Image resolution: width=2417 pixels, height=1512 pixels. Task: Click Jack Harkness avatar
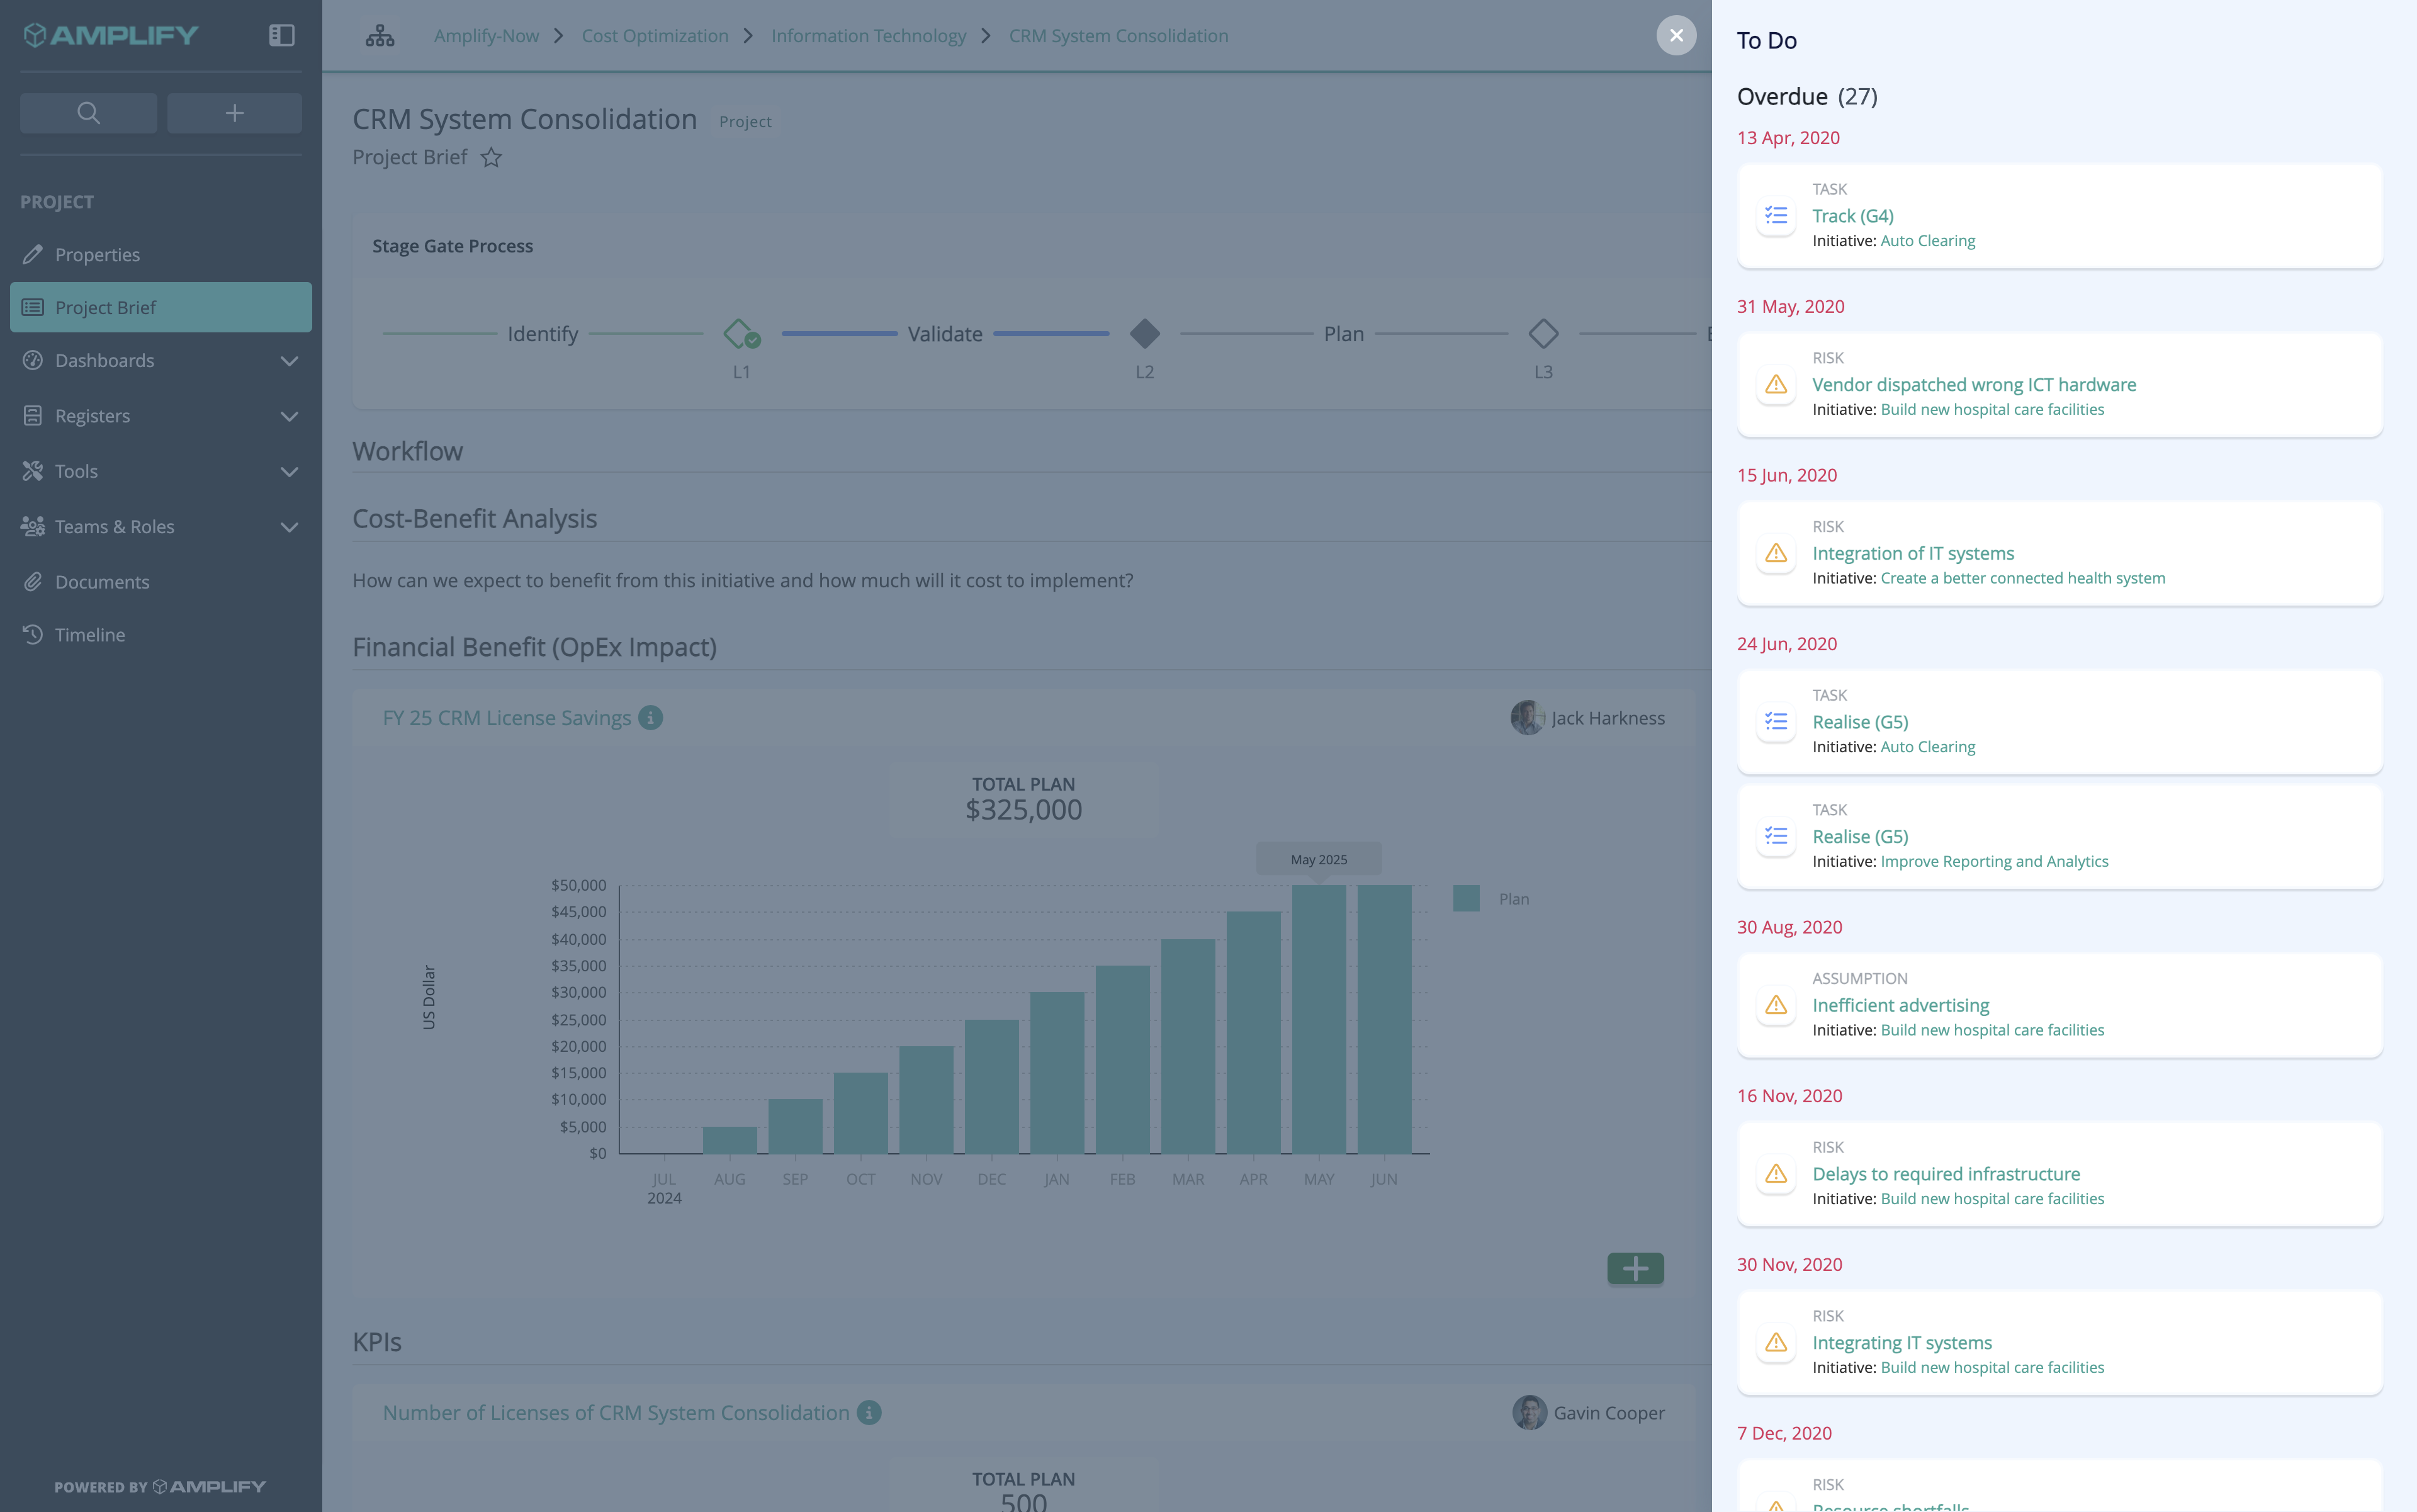[1527, 718]
